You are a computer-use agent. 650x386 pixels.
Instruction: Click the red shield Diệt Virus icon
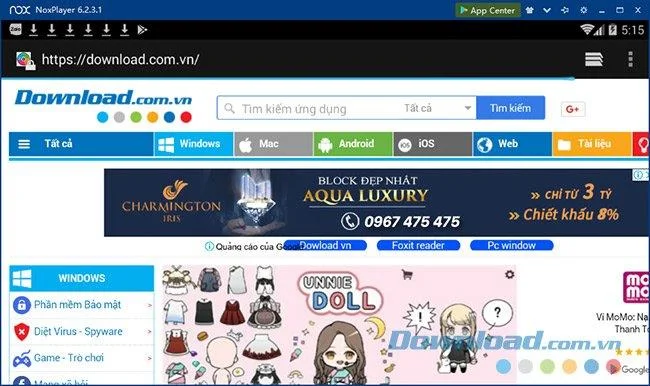[x=22, y=332]
